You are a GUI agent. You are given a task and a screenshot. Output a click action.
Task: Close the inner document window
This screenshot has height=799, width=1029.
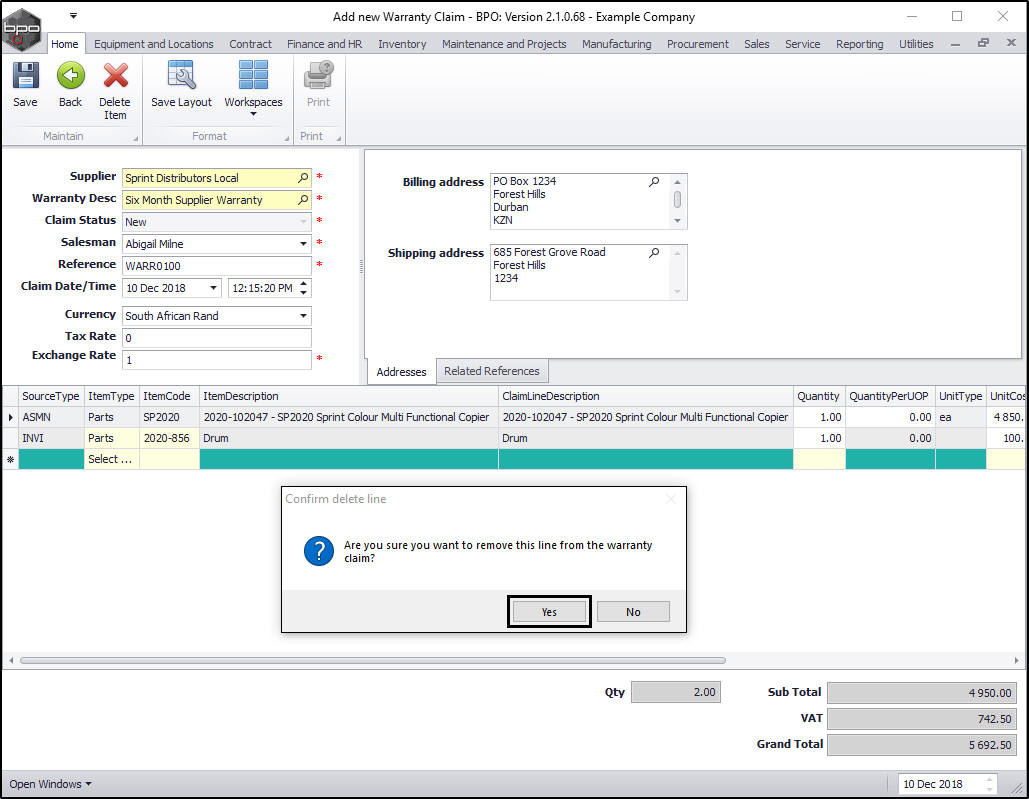point(1011,43)
